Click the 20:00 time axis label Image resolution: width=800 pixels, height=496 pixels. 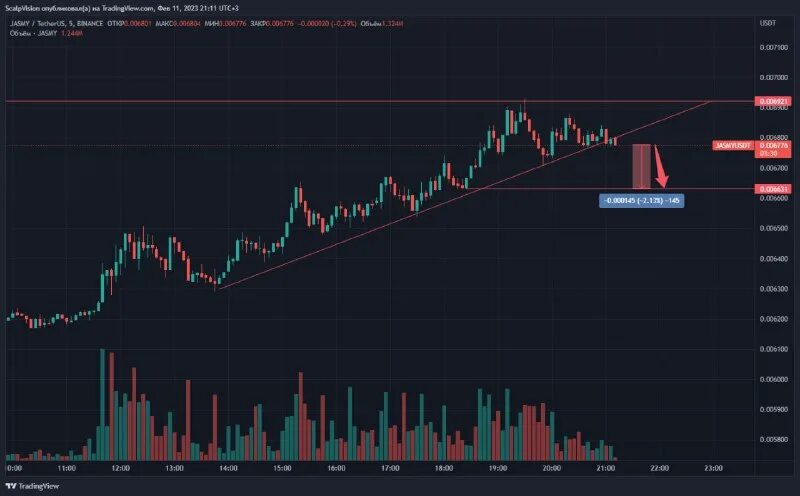[552, 468]
